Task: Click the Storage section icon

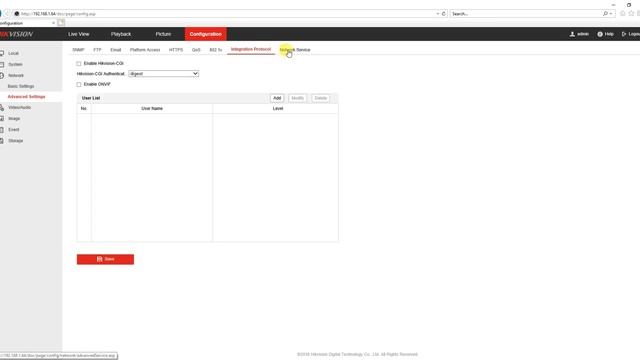Action: click(x=2, y=140)
